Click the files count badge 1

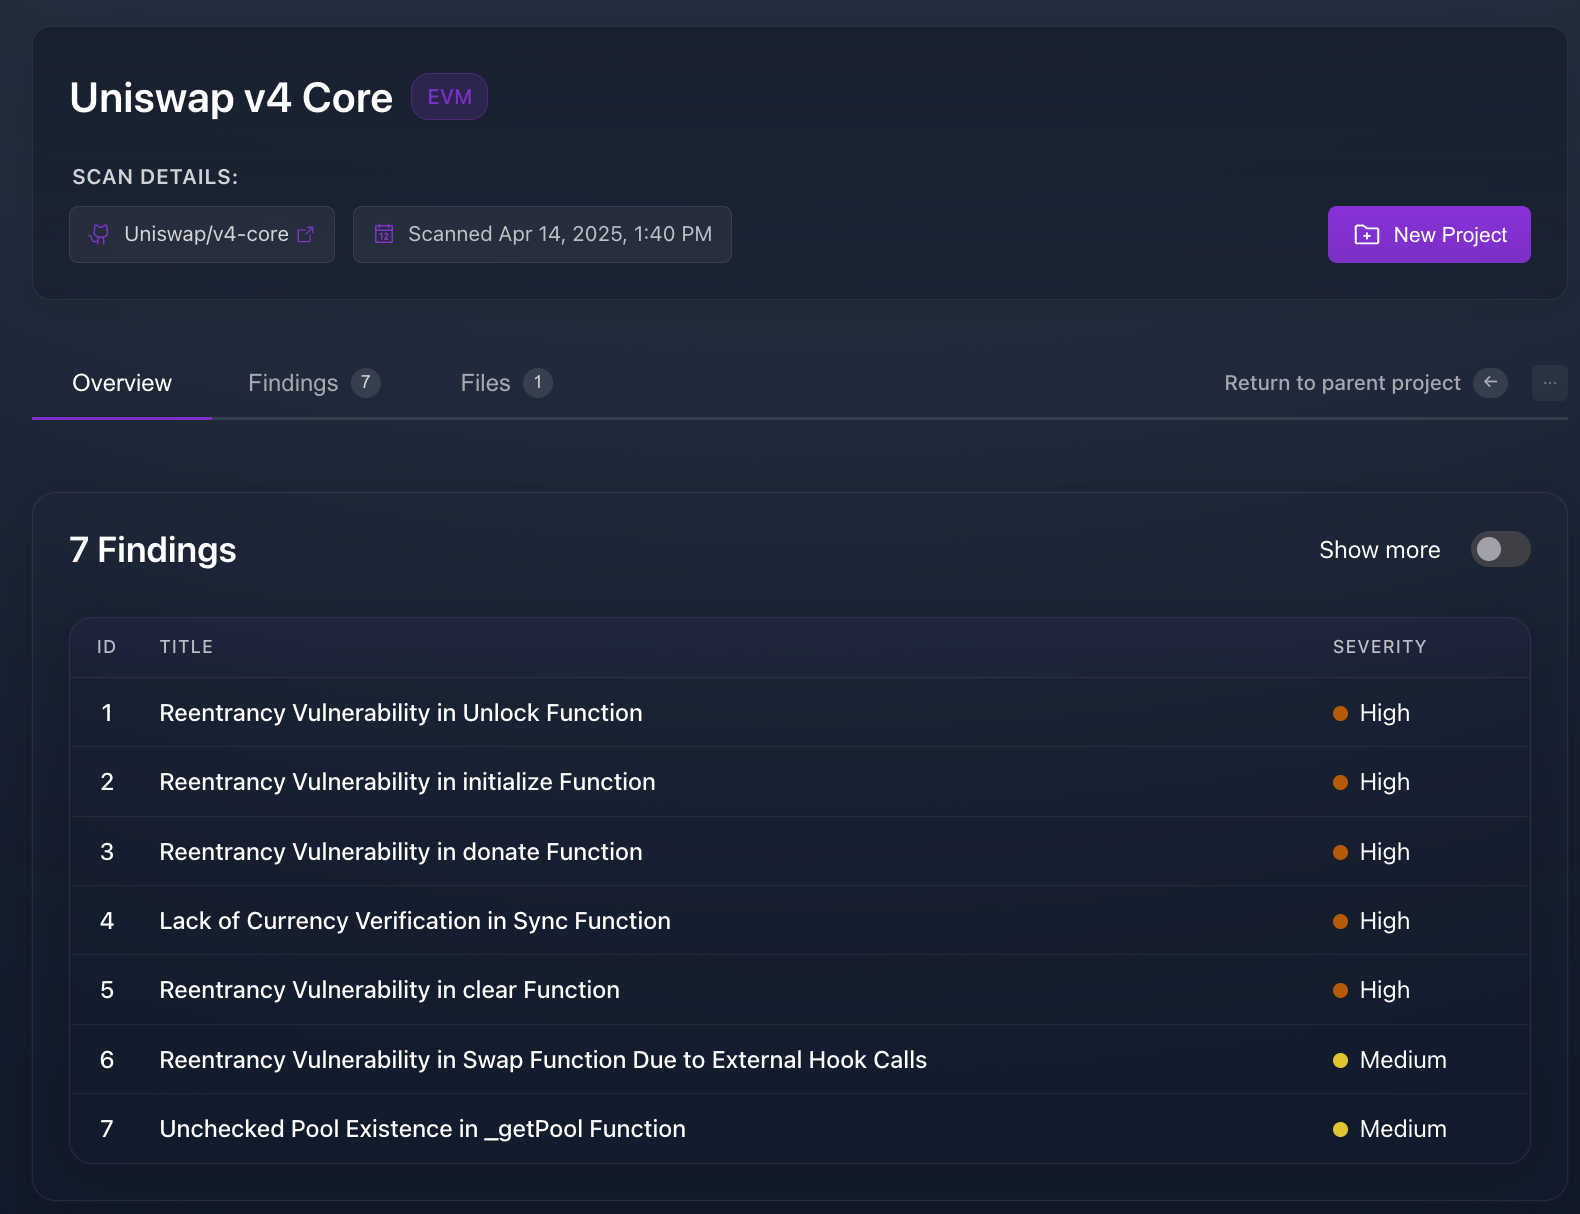[x=538, y=382]
